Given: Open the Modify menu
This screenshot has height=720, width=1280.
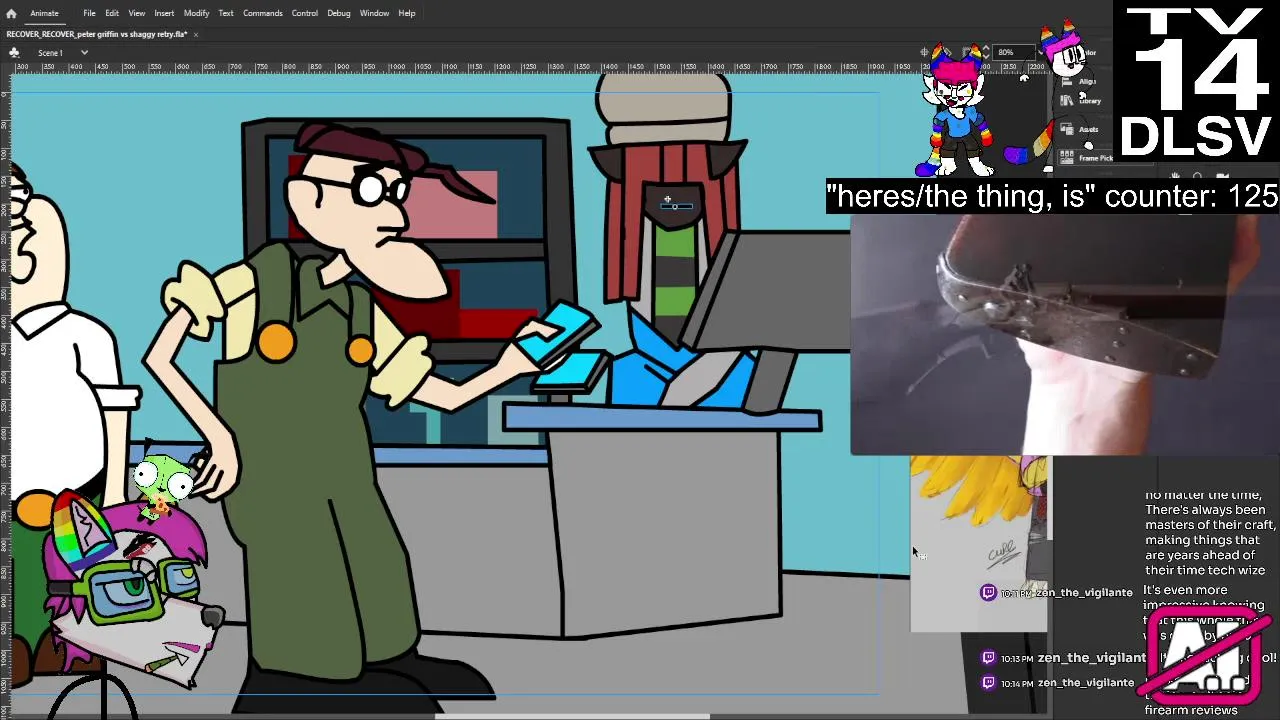Looking at the screenshot, I should (x=196, y=13).
